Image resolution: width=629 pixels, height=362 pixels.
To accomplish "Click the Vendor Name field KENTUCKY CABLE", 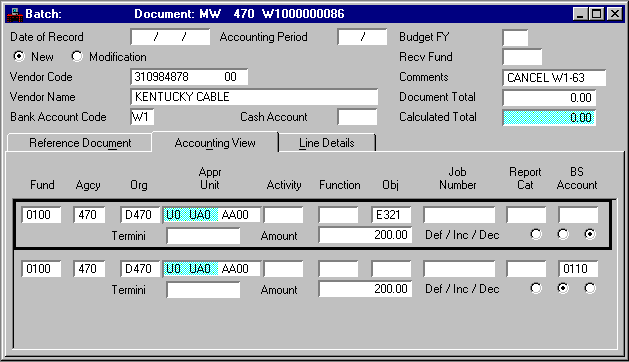I will [x=254, y=97].
